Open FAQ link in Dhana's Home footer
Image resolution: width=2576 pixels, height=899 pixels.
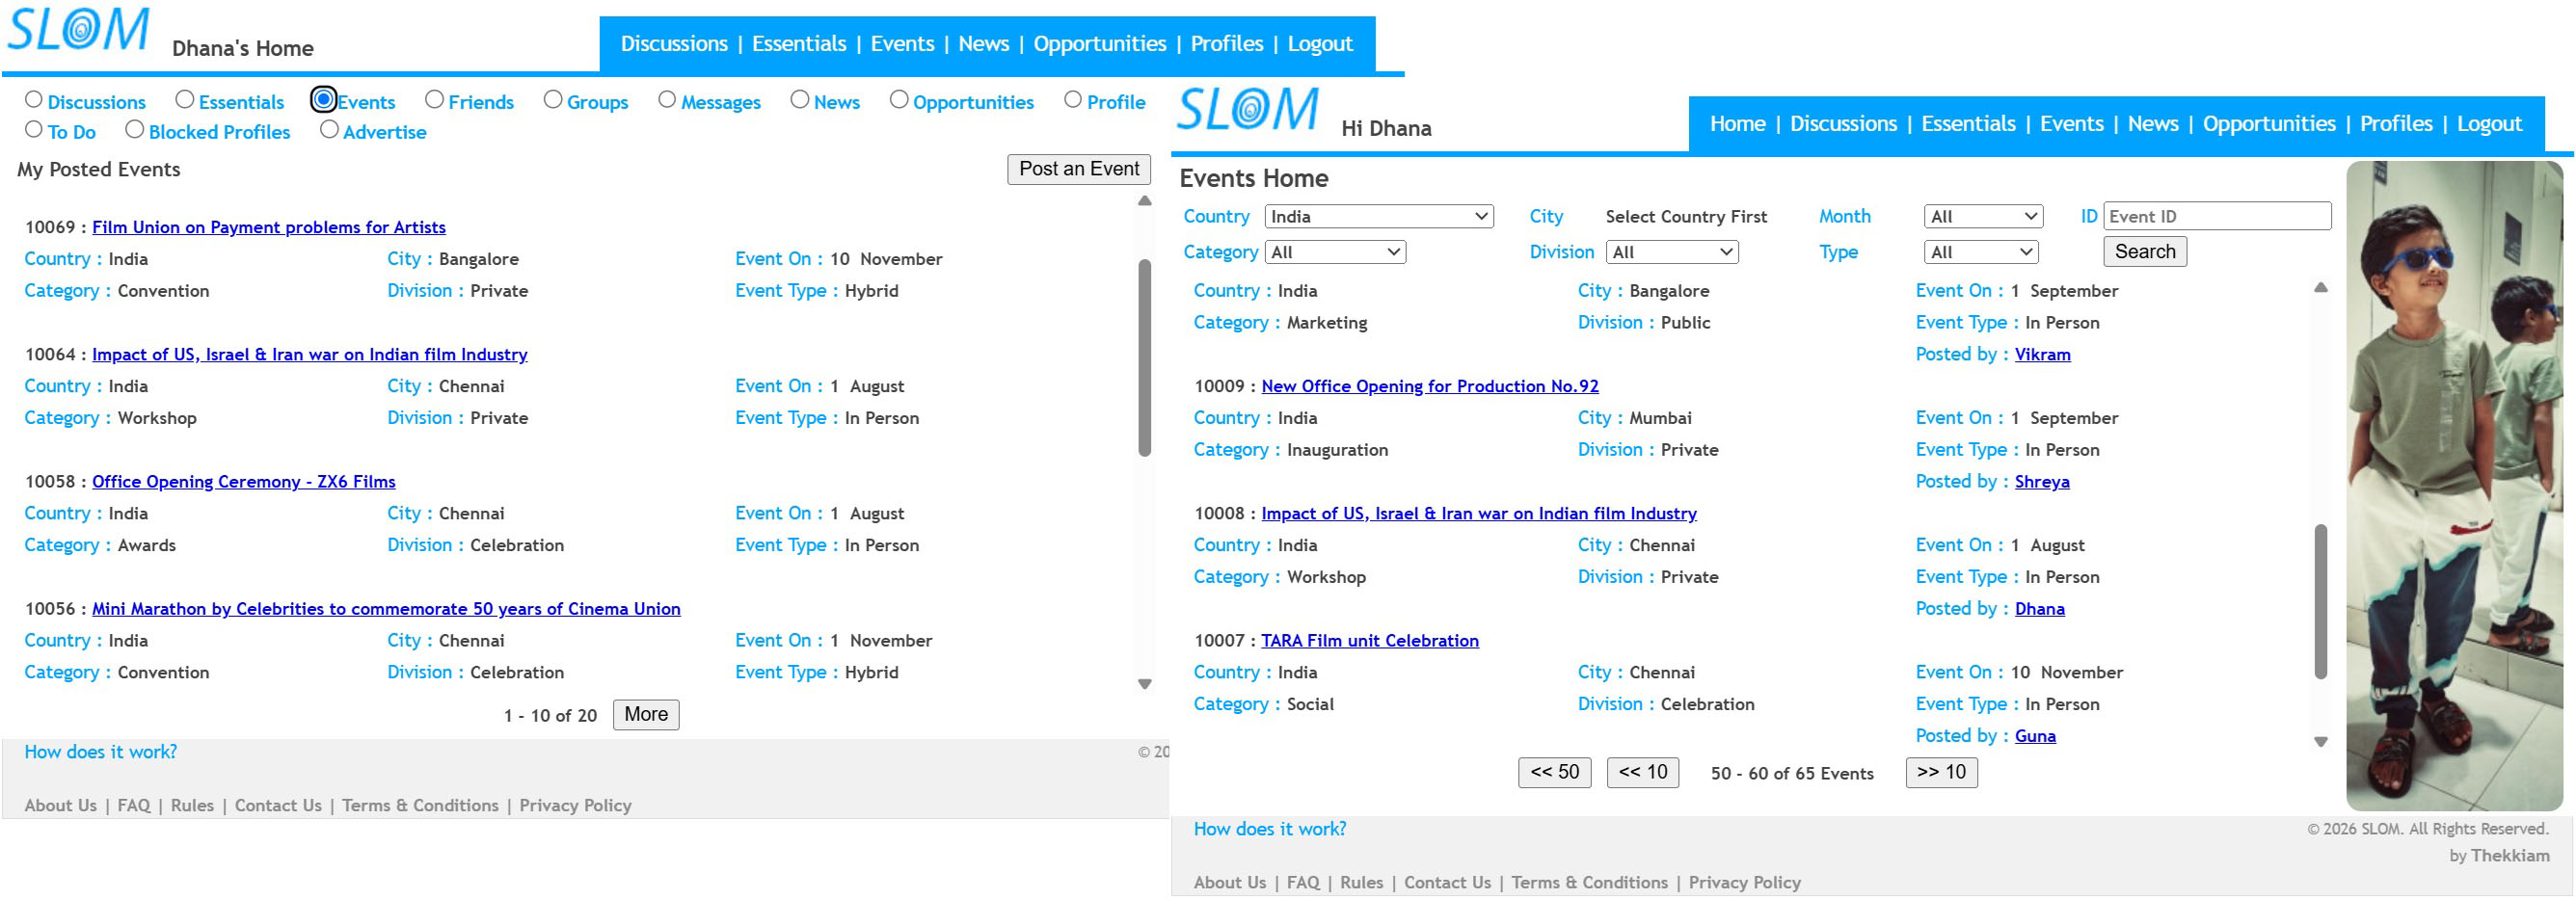(x=133, y=806)
